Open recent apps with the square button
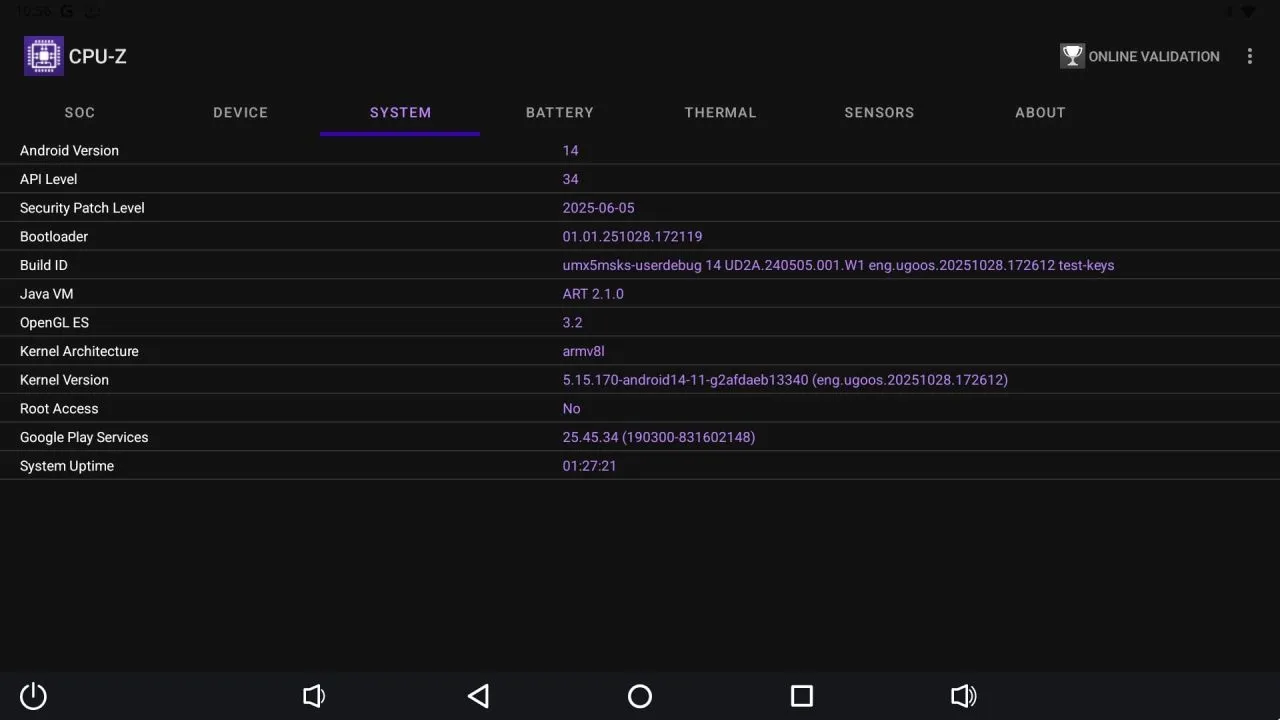Viewport: 1280px width, 720px height. (x=801, y=696)
